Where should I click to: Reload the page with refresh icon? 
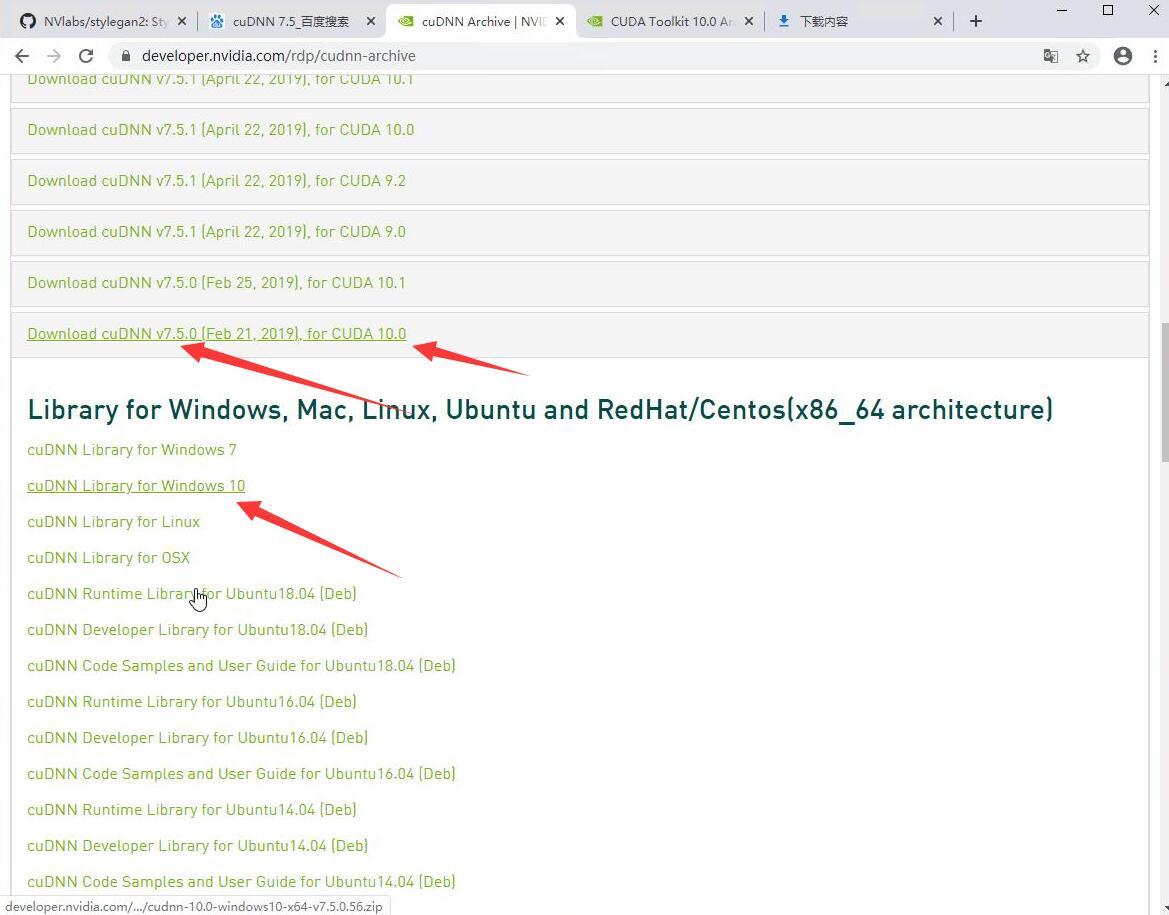[x=86, y=56]
